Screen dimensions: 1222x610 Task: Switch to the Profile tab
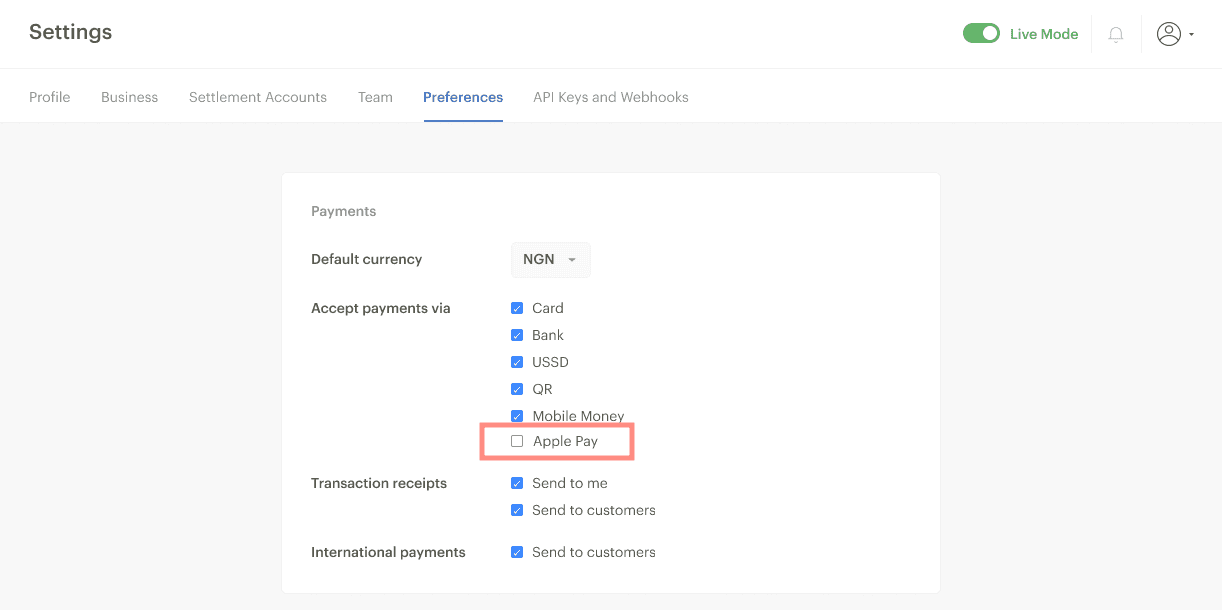[x=50, y=97]
